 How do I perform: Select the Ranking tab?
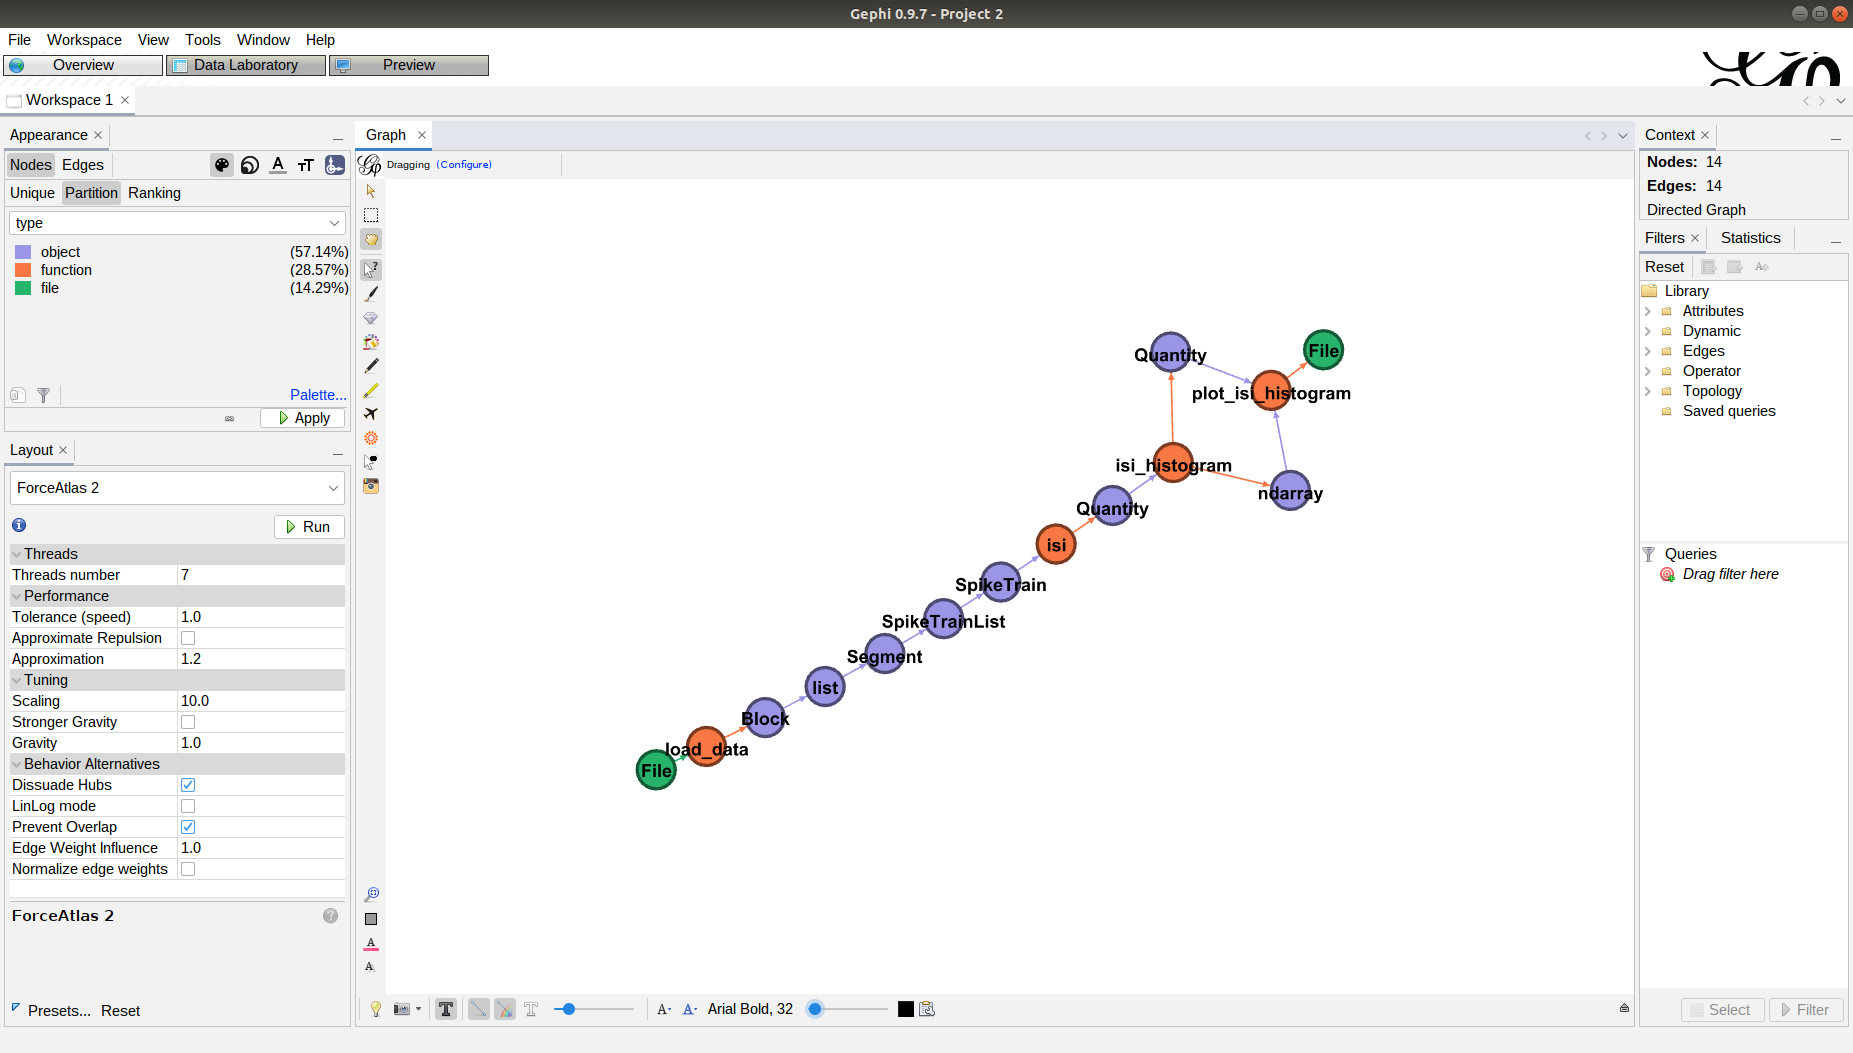pyautogui.click(x=154, y=193)
